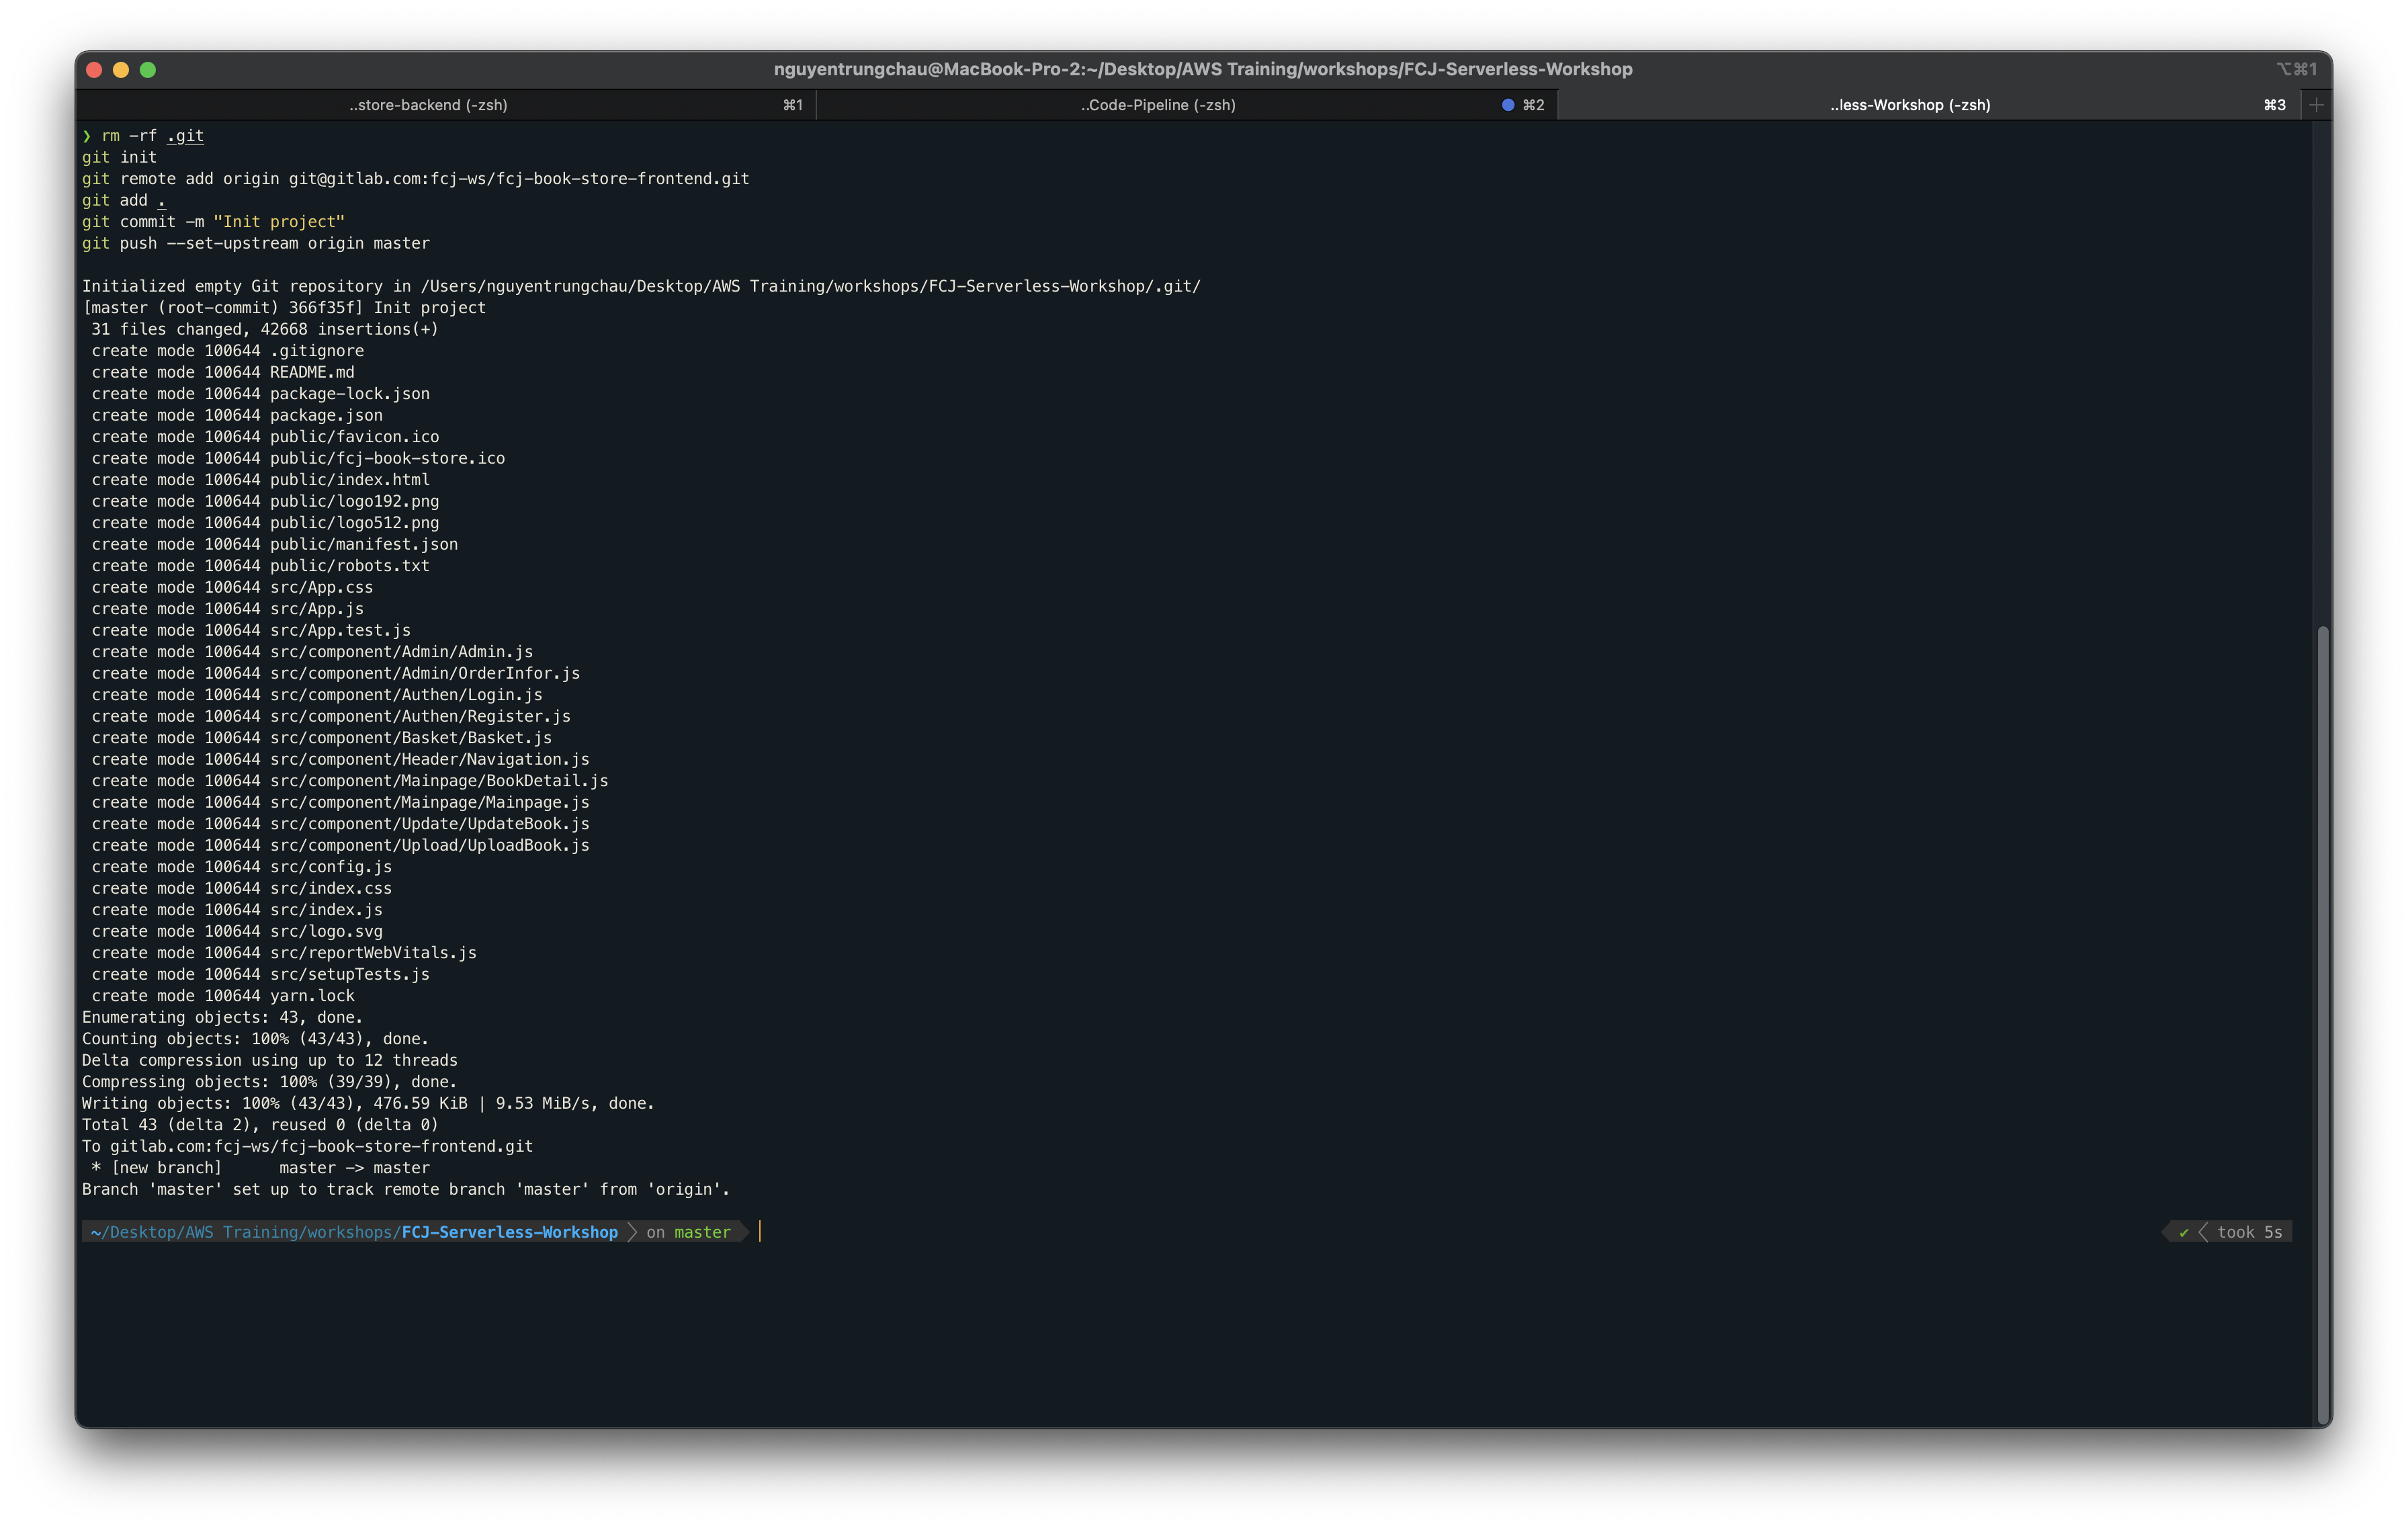
Task: Click the 'src/App.test.js' line
Action: tap(251, 630)
